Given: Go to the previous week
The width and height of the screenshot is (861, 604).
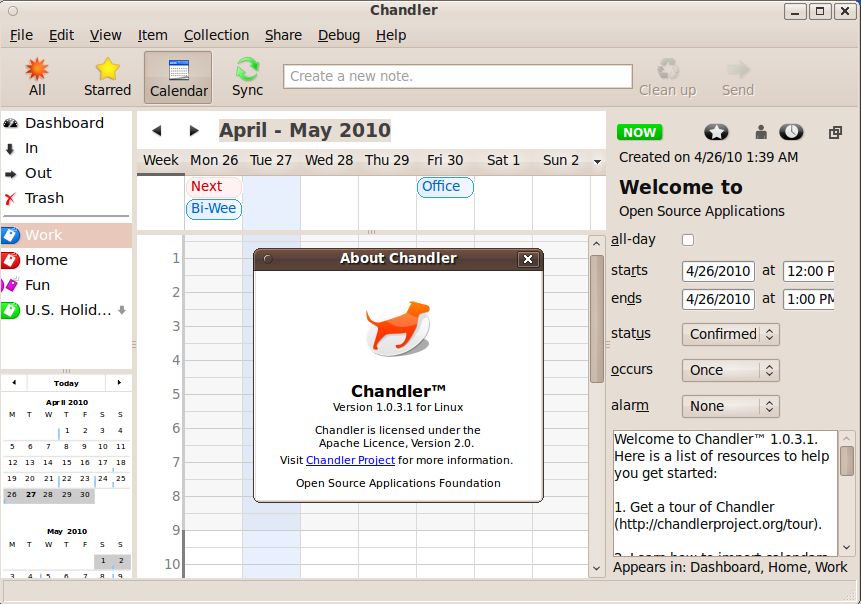Looking at the screenshot, I should 157,131.
